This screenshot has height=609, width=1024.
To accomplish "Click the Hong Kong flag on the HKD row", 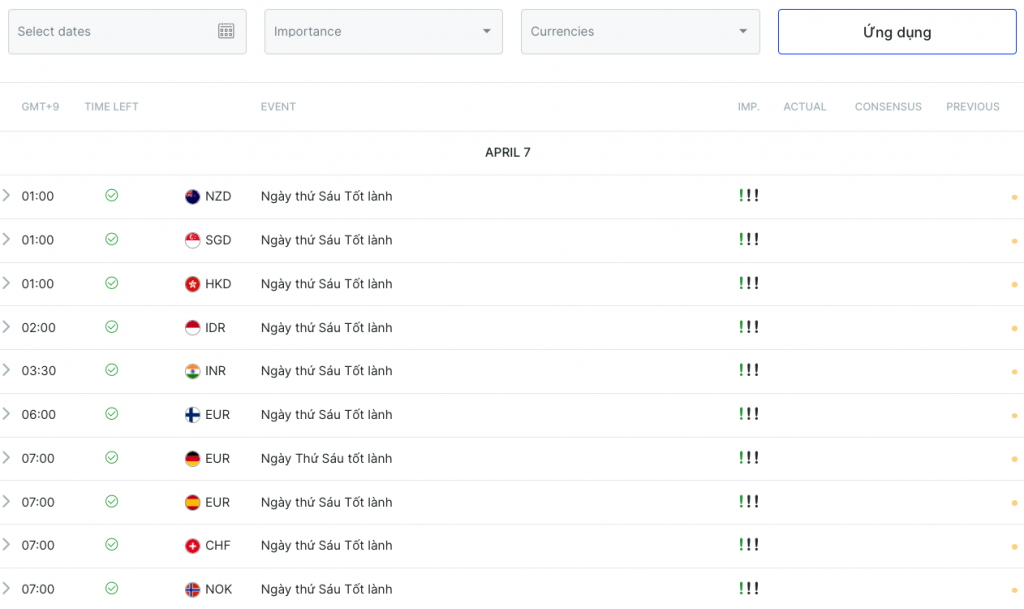I will click(190, 284).
